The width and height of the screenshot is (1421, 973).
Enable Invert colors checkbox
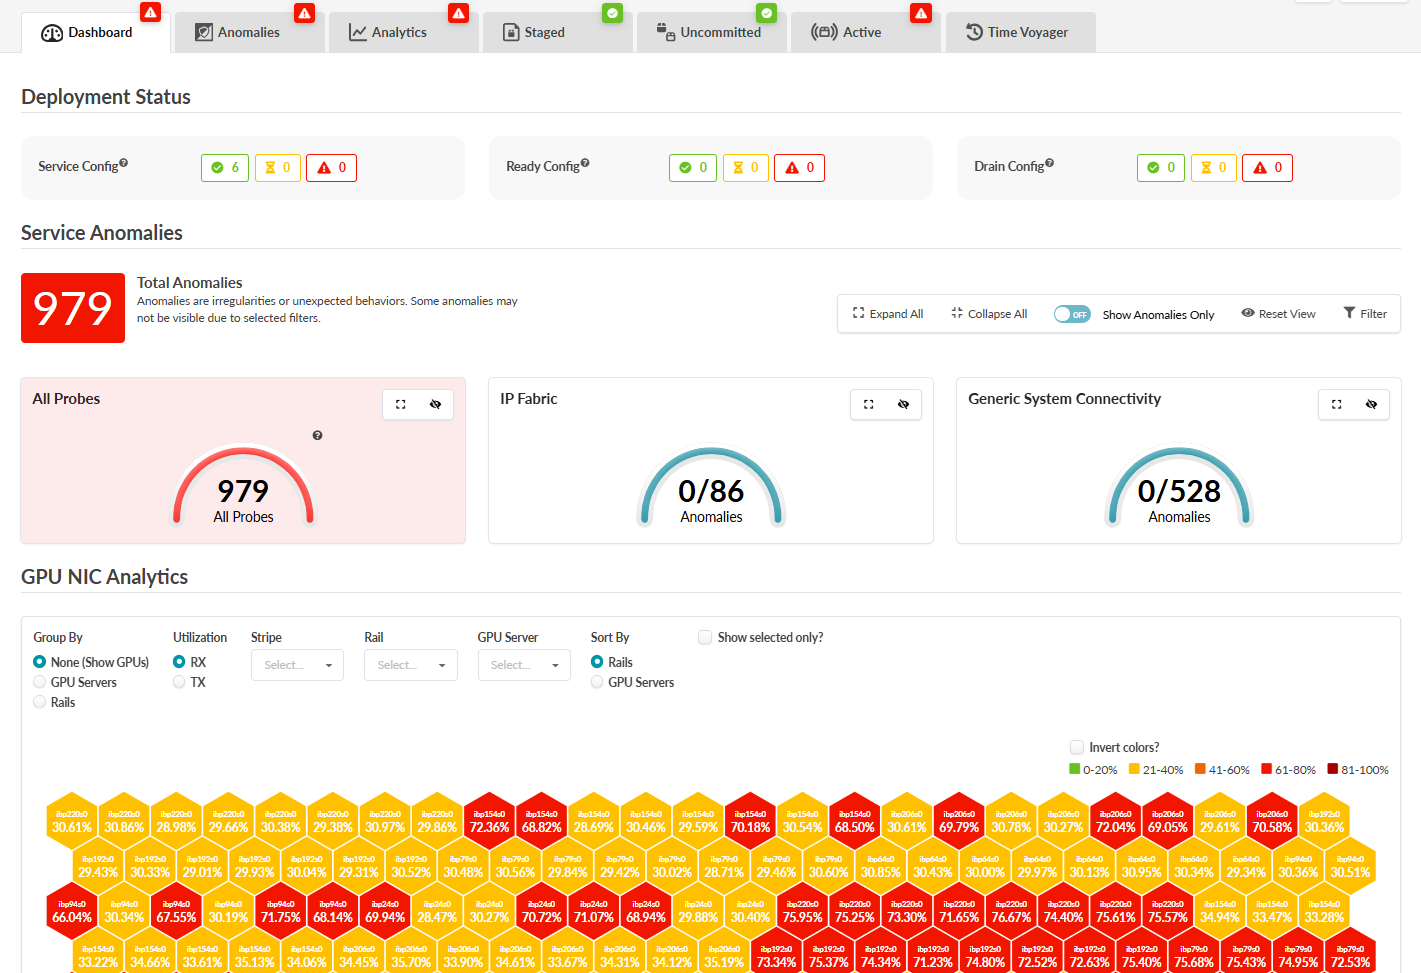[x=1077, y=747]
